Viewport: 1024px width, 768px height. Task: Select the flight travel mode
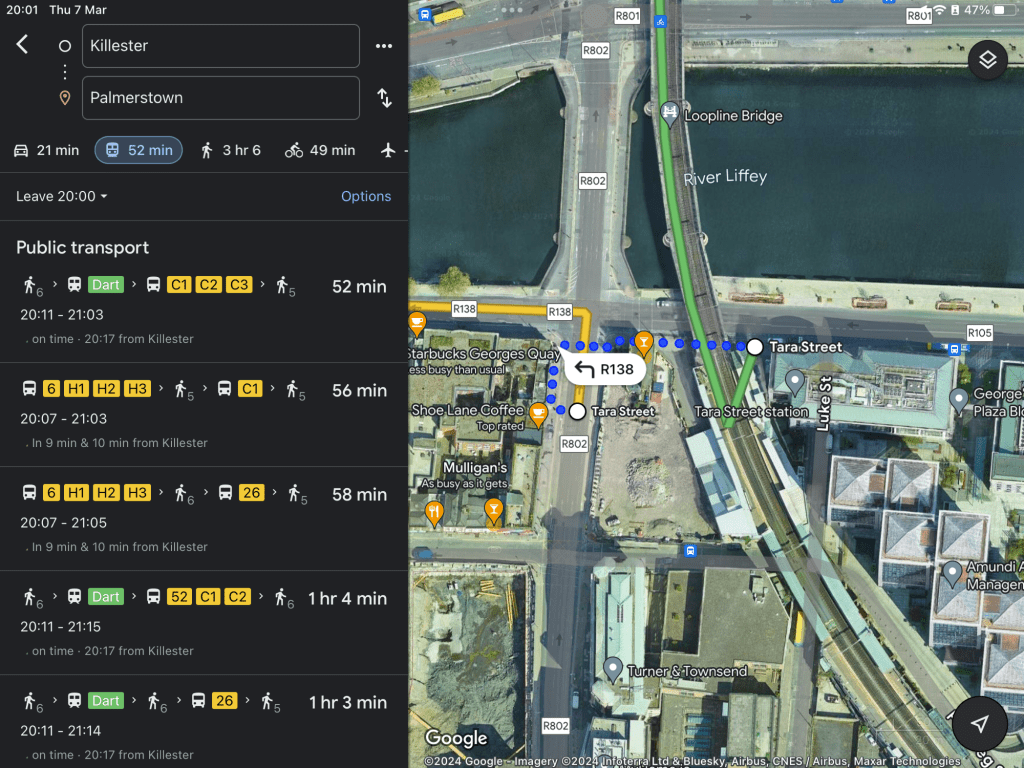[389, 150]
